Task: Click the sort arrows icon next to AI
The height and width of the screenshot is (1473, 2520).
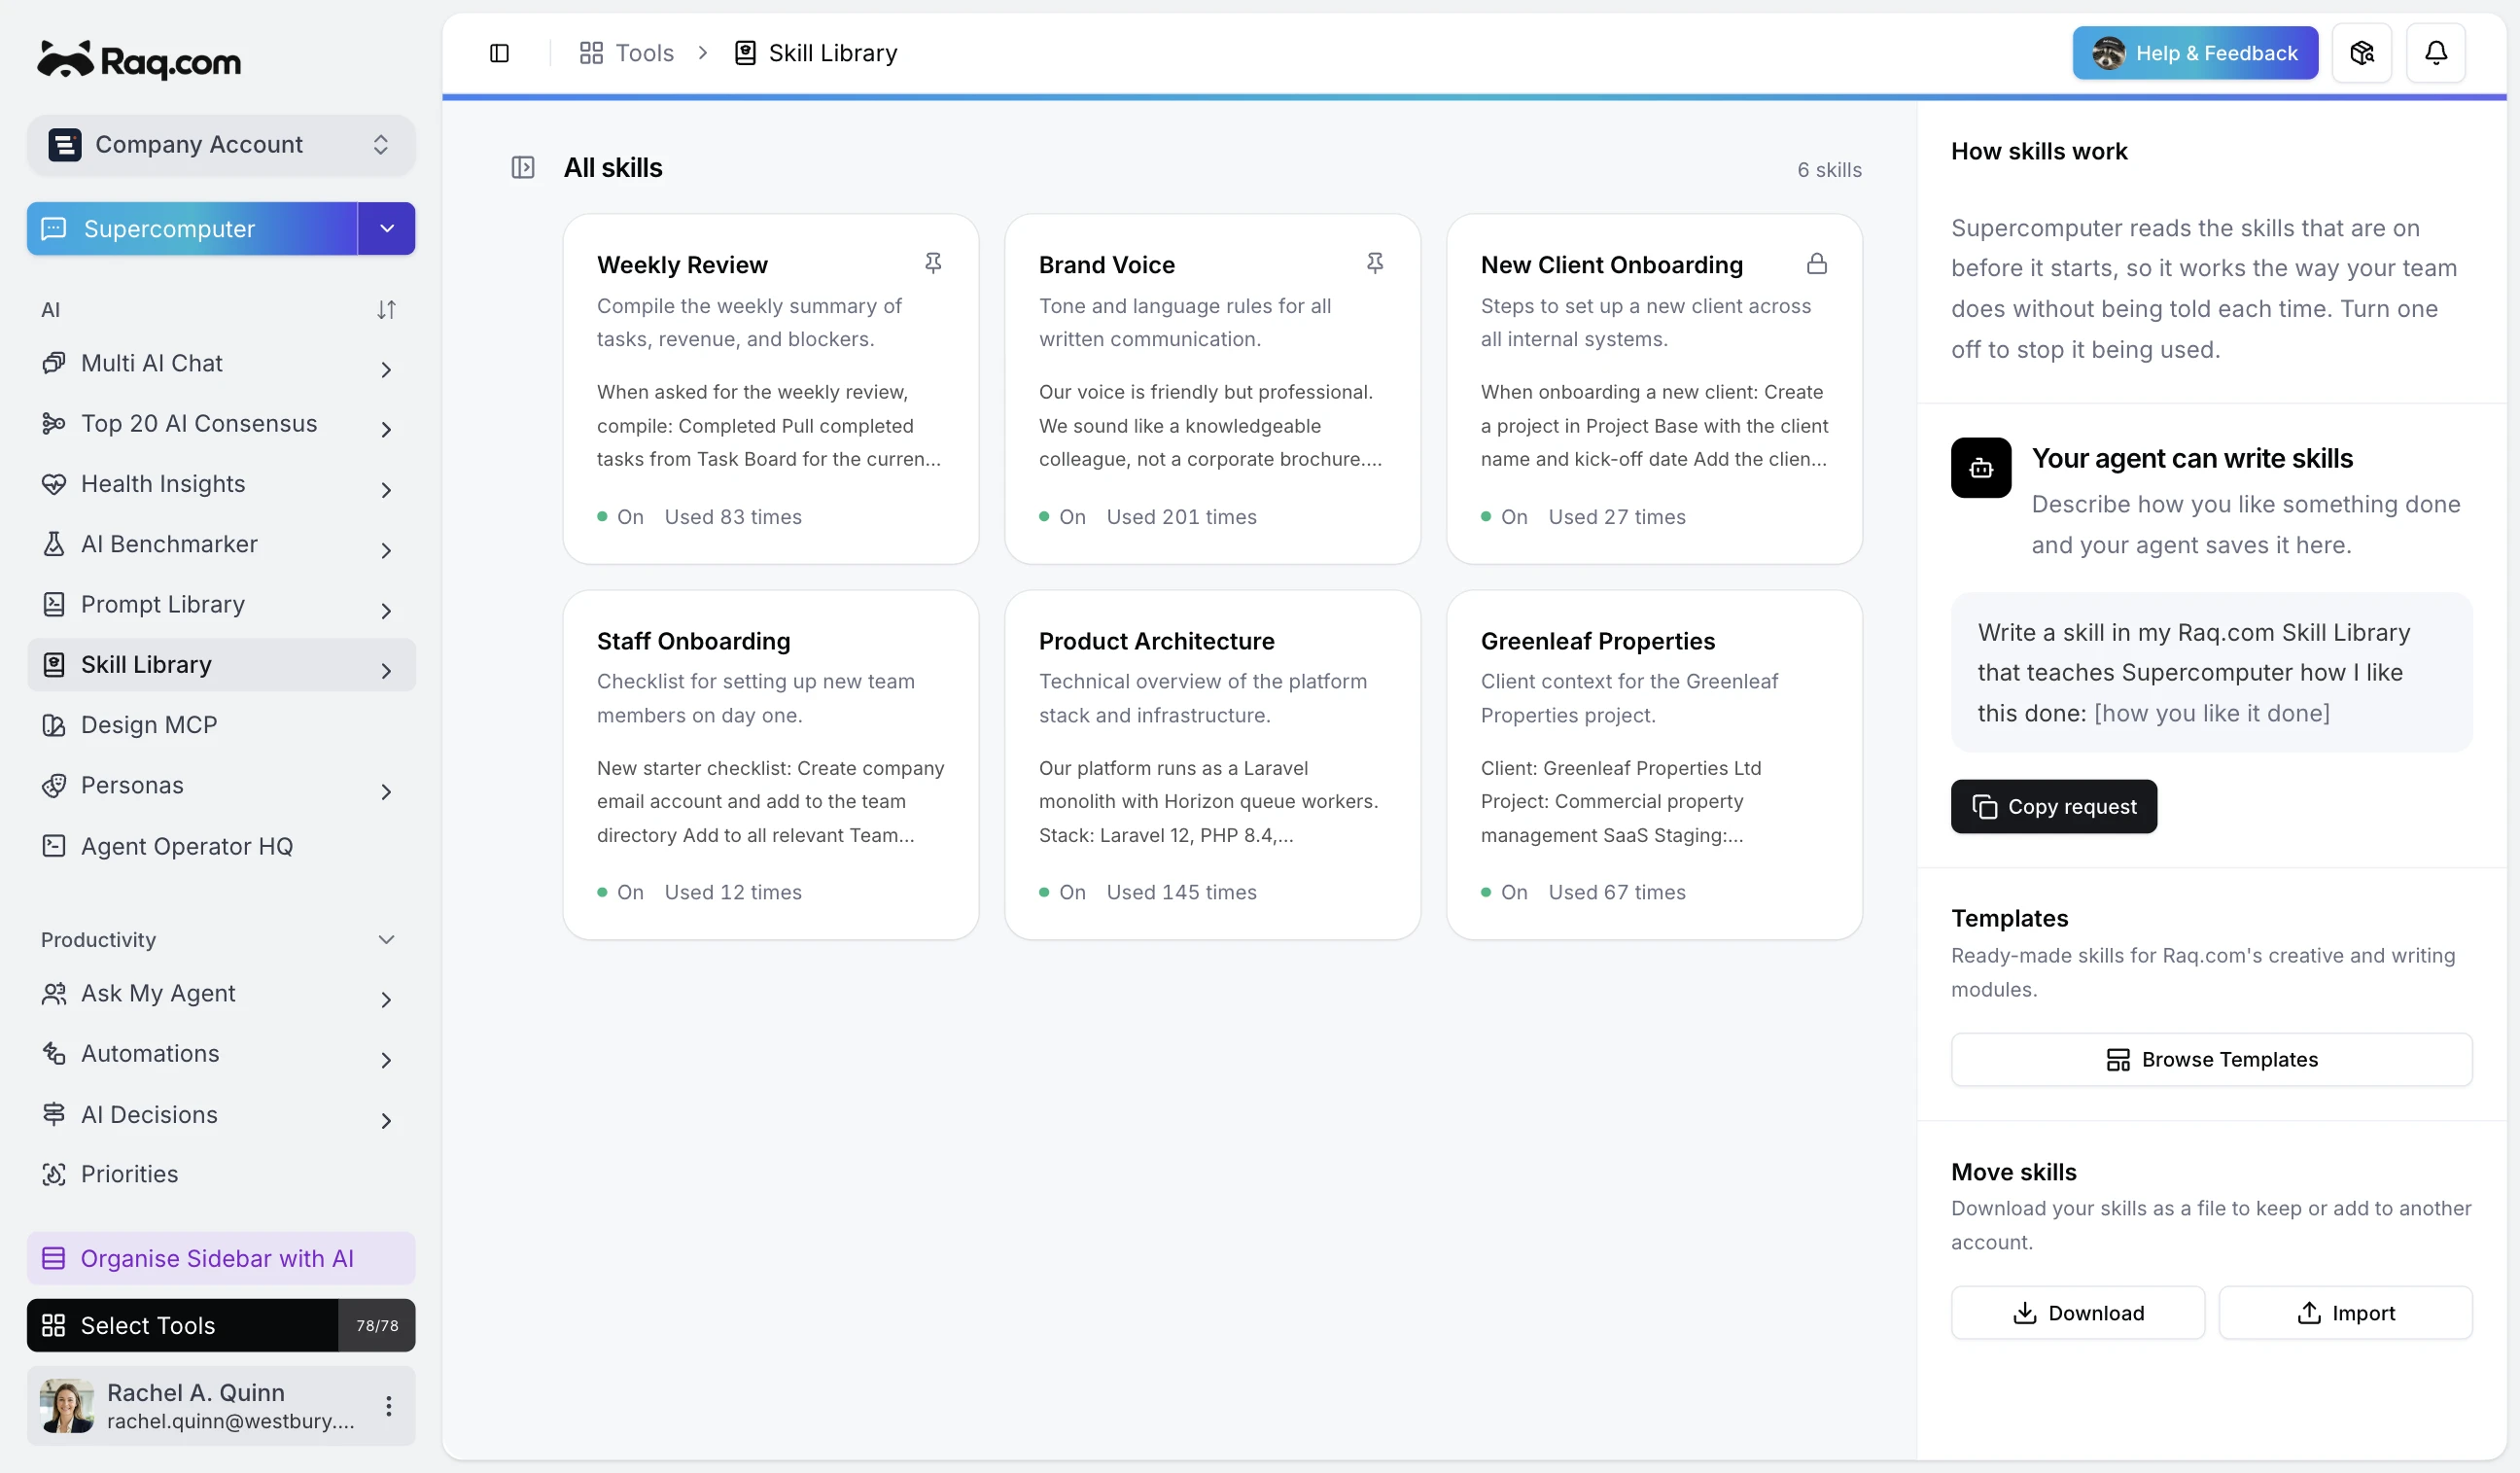Action: click(386, 310)
